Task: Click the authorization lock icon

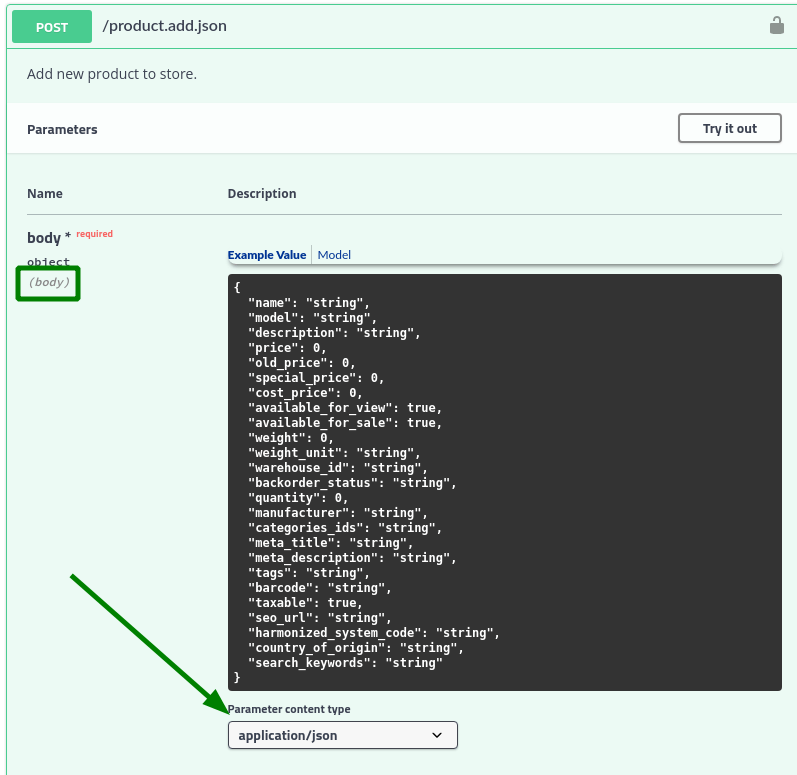Action: pos(776,25)
